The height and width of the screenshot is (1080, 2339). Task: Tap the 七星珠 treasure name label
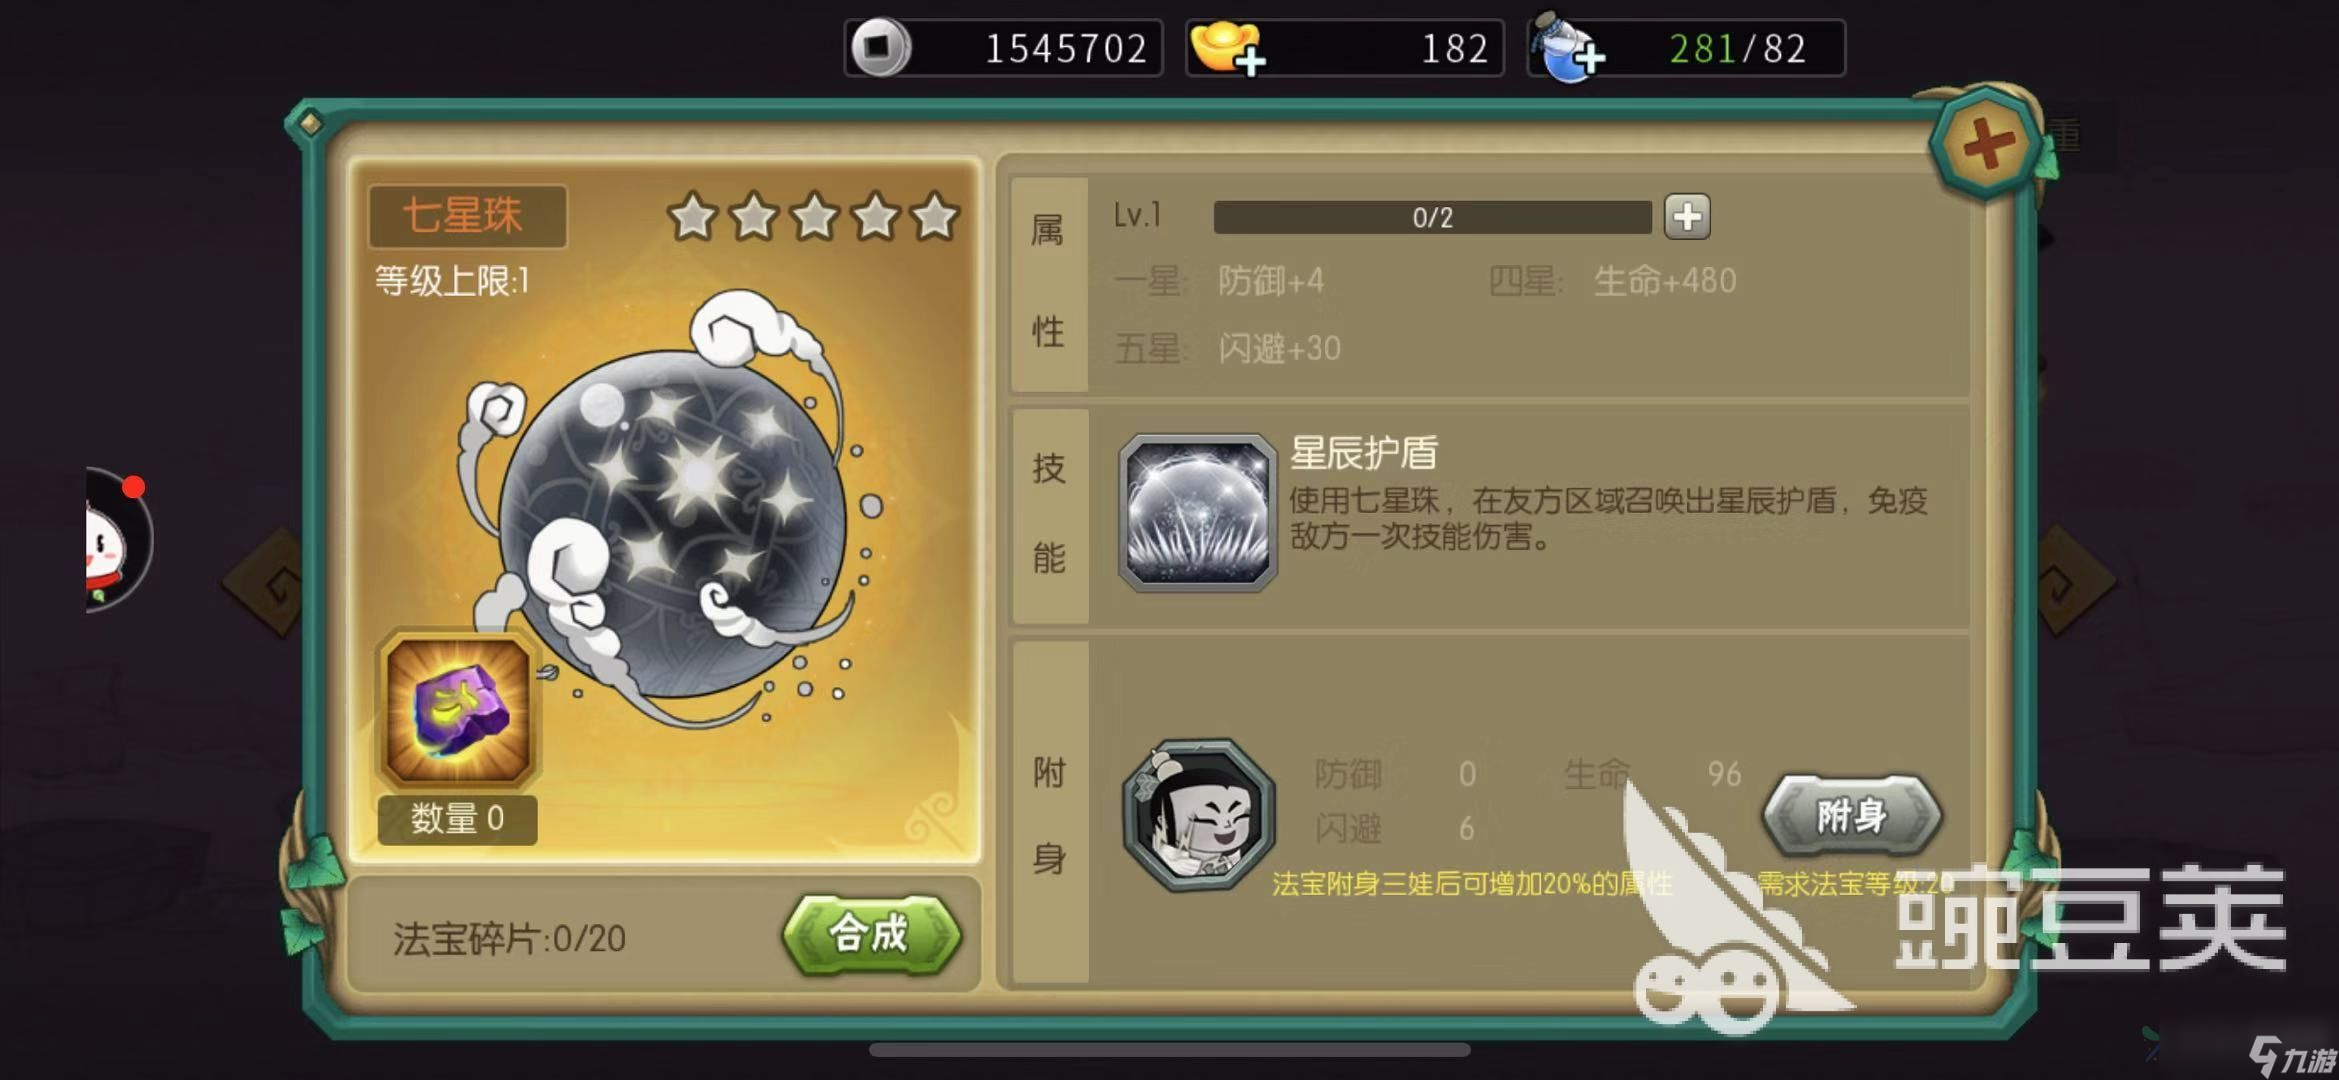(465, 216)
